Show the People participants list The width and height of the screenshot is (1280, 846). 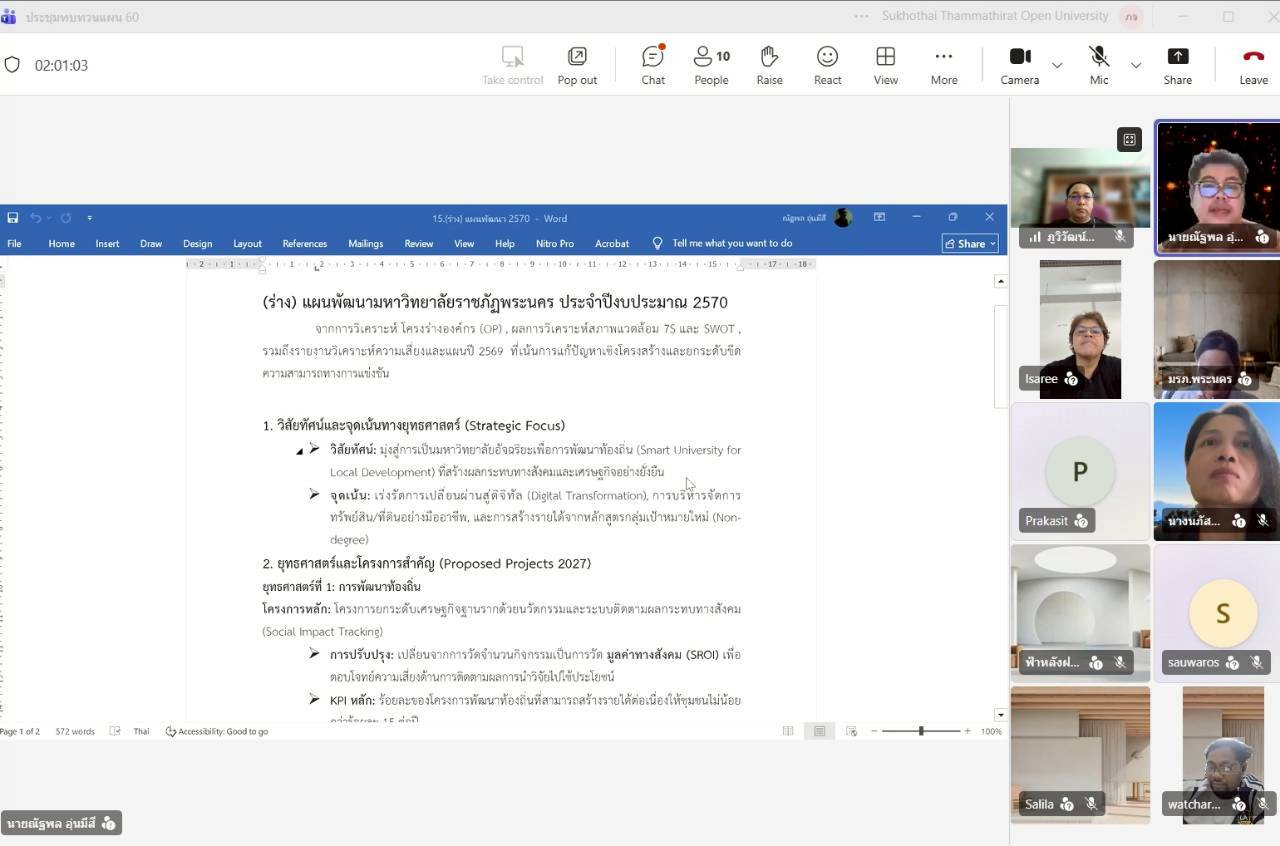click(711, 65)
